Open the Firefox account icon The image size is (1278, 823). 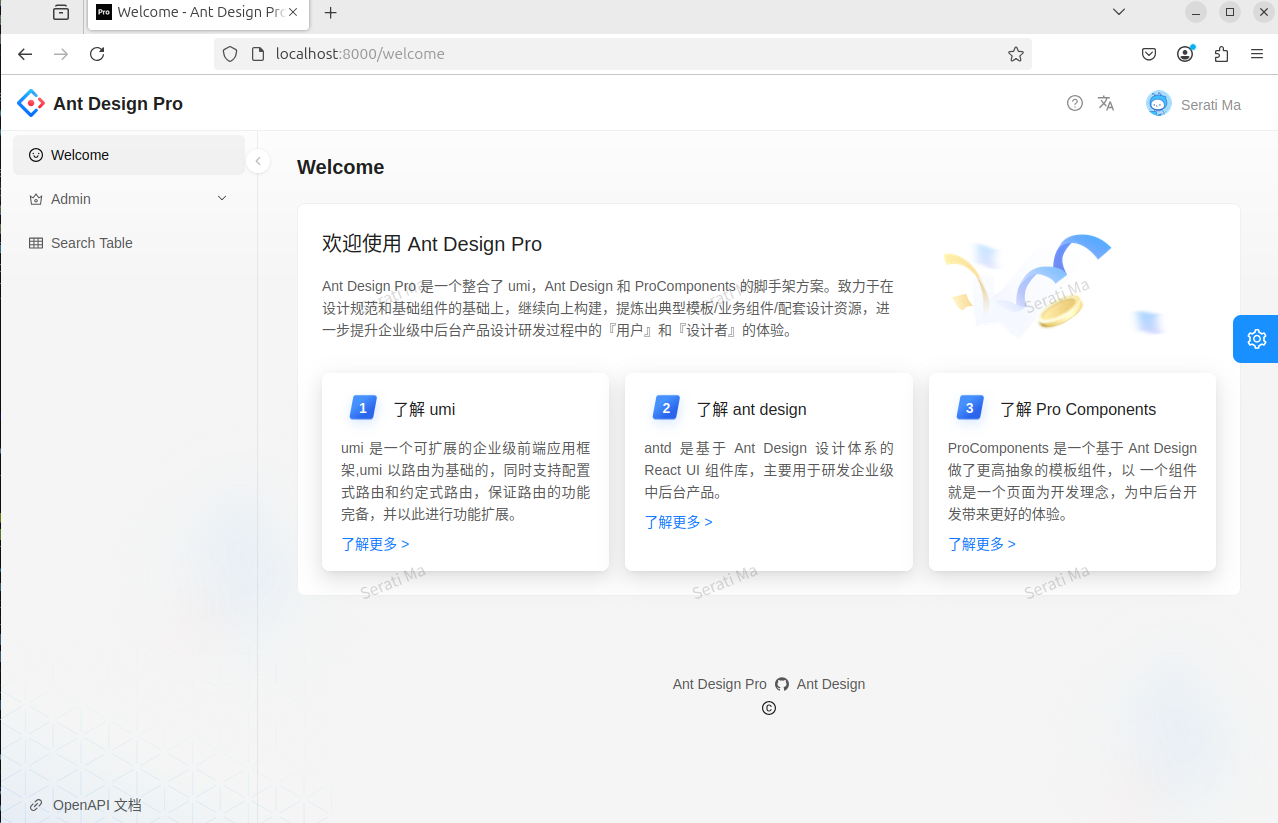(x=1186, y=54)
